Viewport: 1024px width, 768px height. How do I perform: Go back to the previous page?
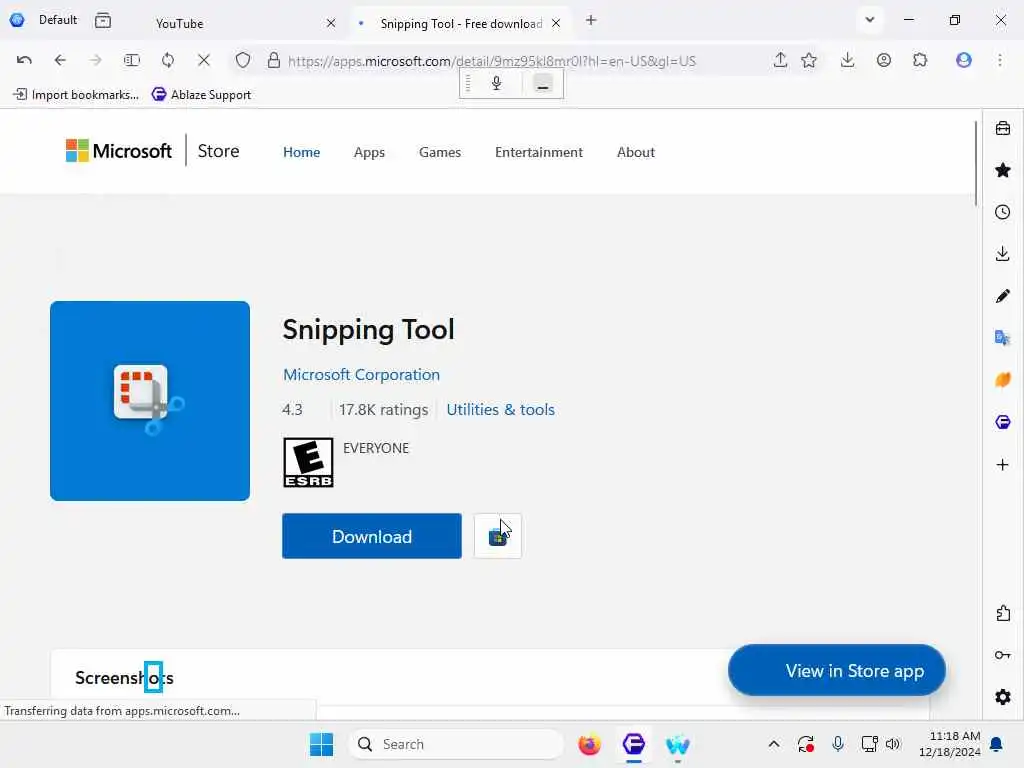pos(60,60)
